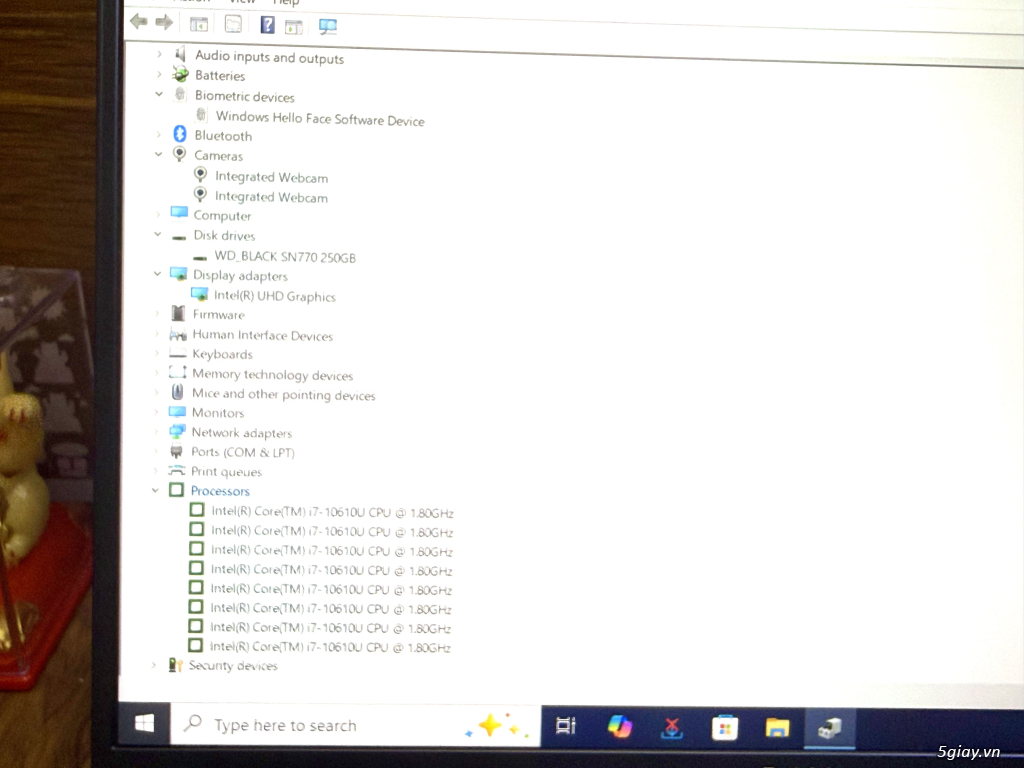Screen dimensions: 1024x768
Task: Open Microsoft Store from the taskbar
Action: point(724,728)
